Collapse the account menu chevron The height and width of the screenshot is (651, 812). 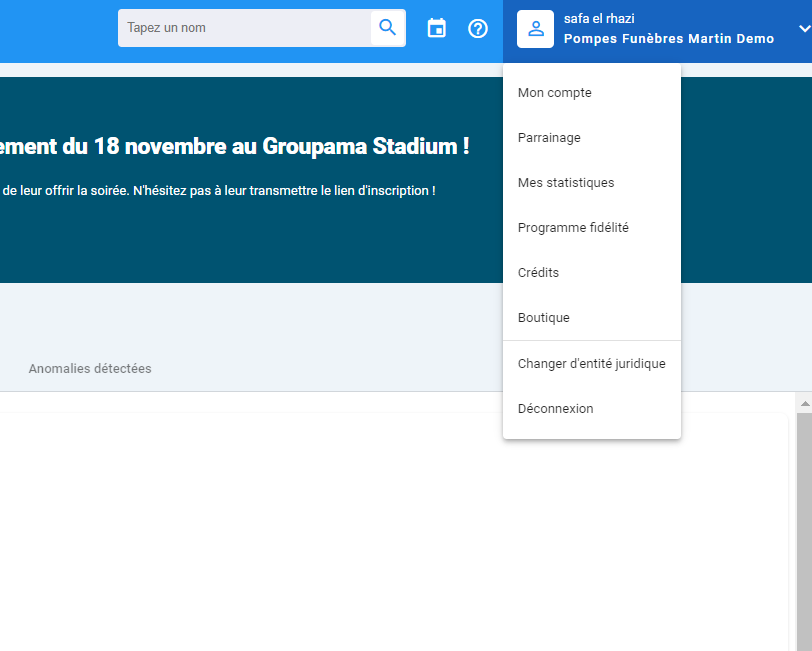pos(804,28)
